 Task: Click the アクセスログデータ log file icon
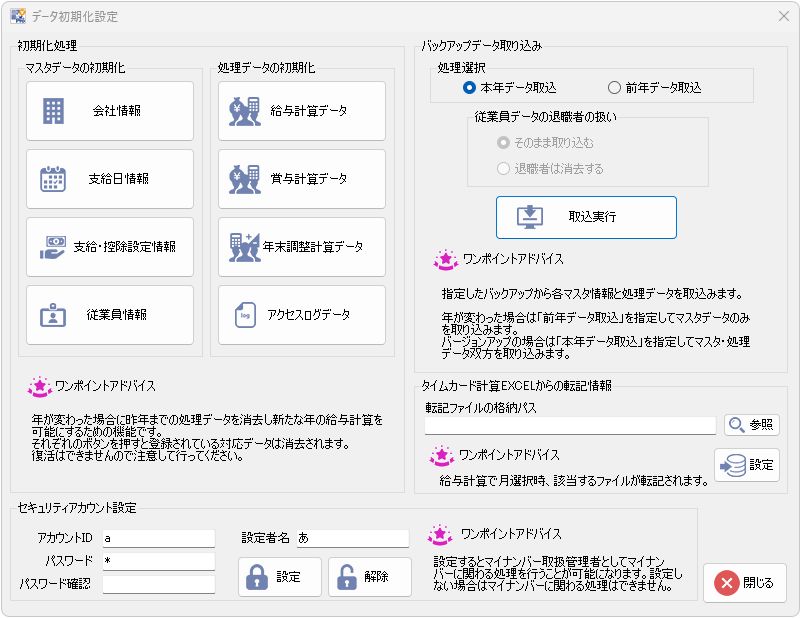[244, 315]
